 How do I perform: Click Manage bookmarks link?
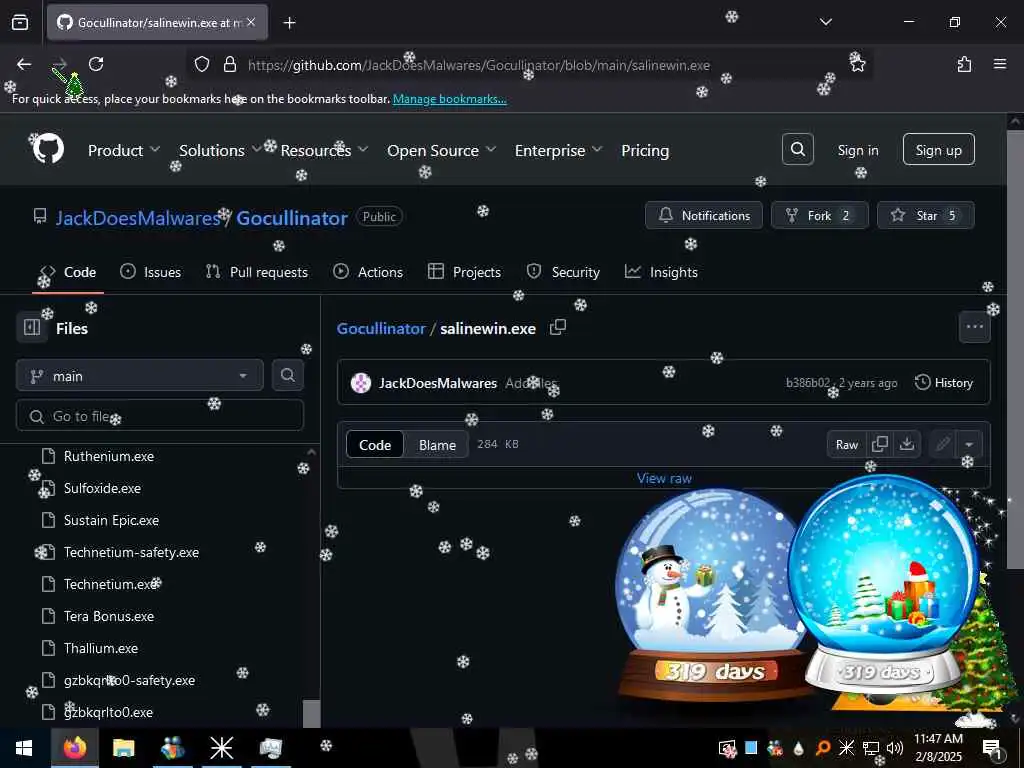[449, 99]
